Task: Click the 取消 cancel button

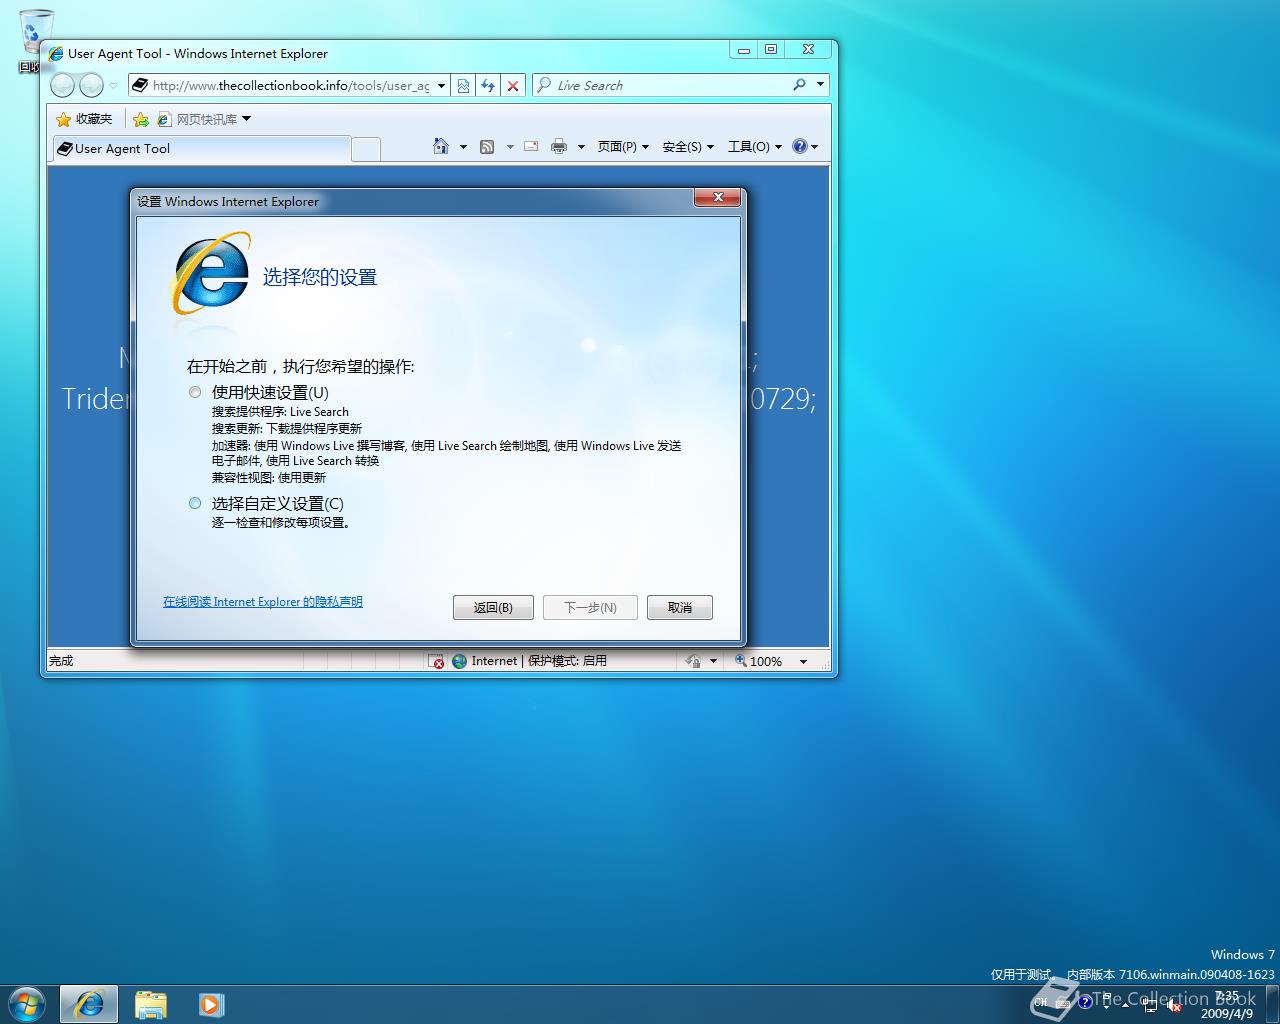Action: pyautogui.click(x=680, y=607)
